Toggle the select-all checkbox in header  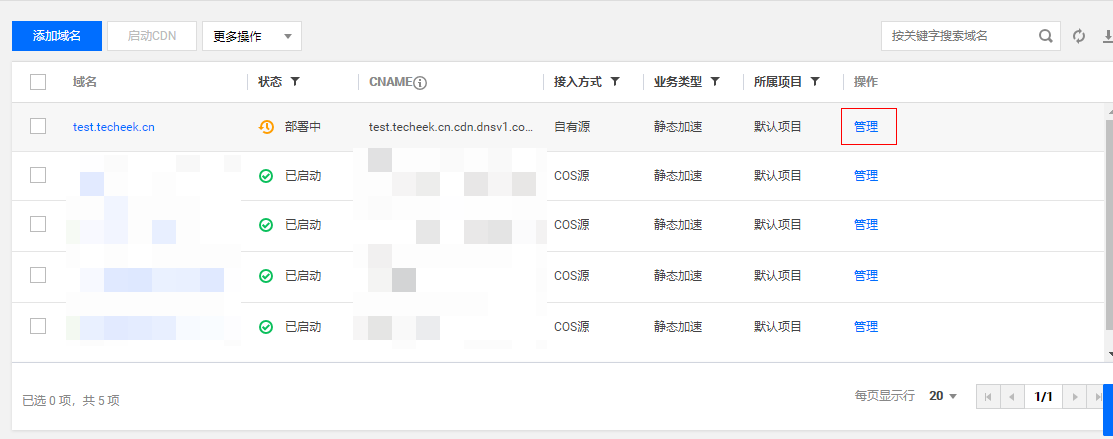pyautogui.click(x=38, y=82)
